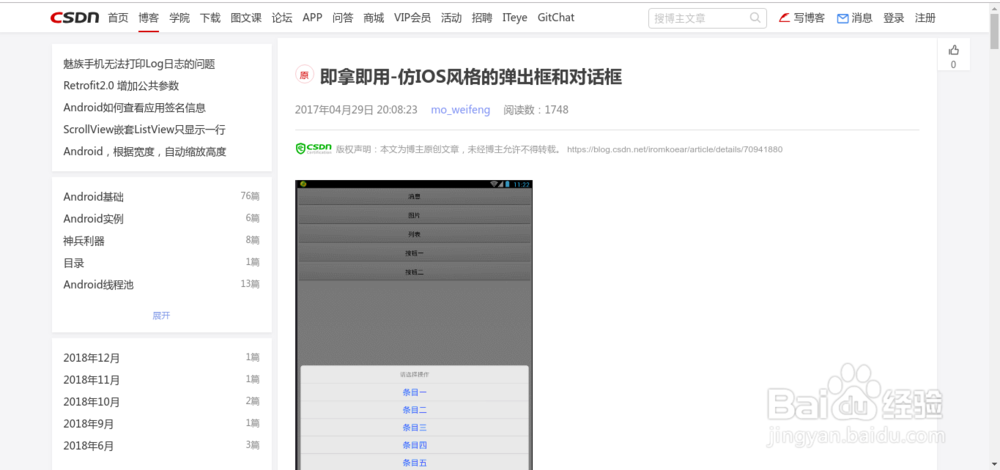Click the 消息 envelope icon
1000x470 pixels.
tap(842, 18)
